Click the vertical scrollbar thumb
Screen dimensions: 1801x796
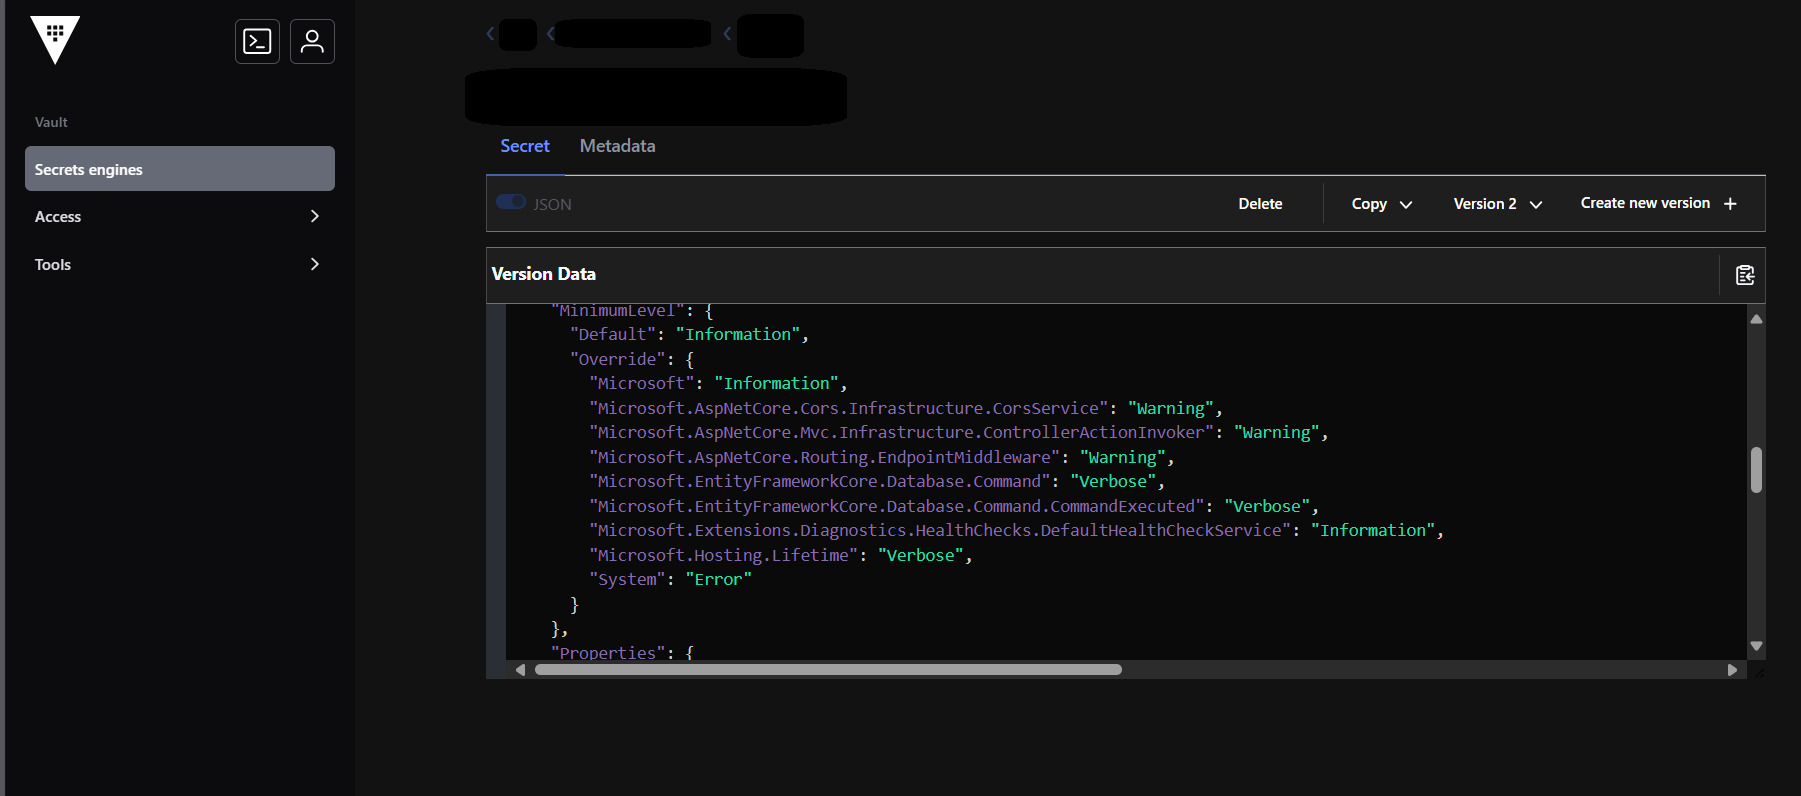tap(1756, 470)
